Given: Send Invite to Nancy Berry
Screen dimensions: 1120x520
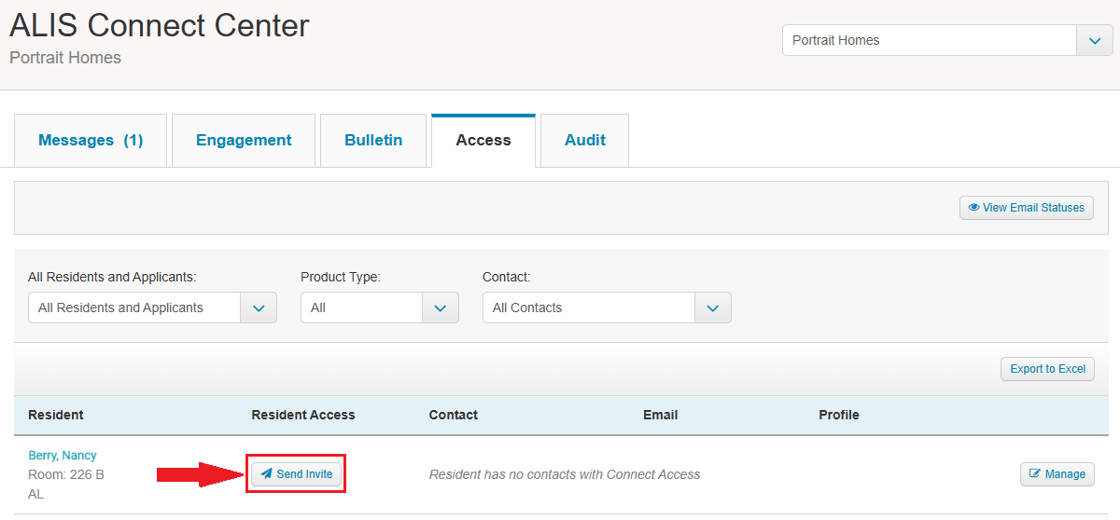Looking at the screenshot, I should 296,474.
